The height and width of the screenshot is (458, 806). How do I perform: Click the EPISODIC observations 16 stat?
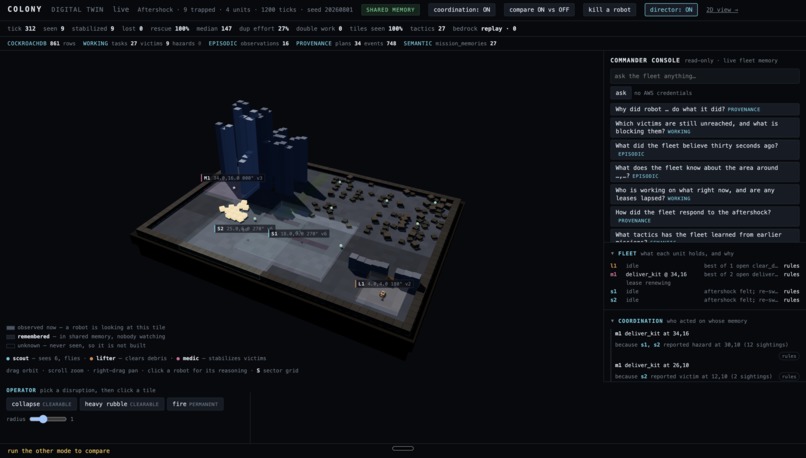coord(249,44)
